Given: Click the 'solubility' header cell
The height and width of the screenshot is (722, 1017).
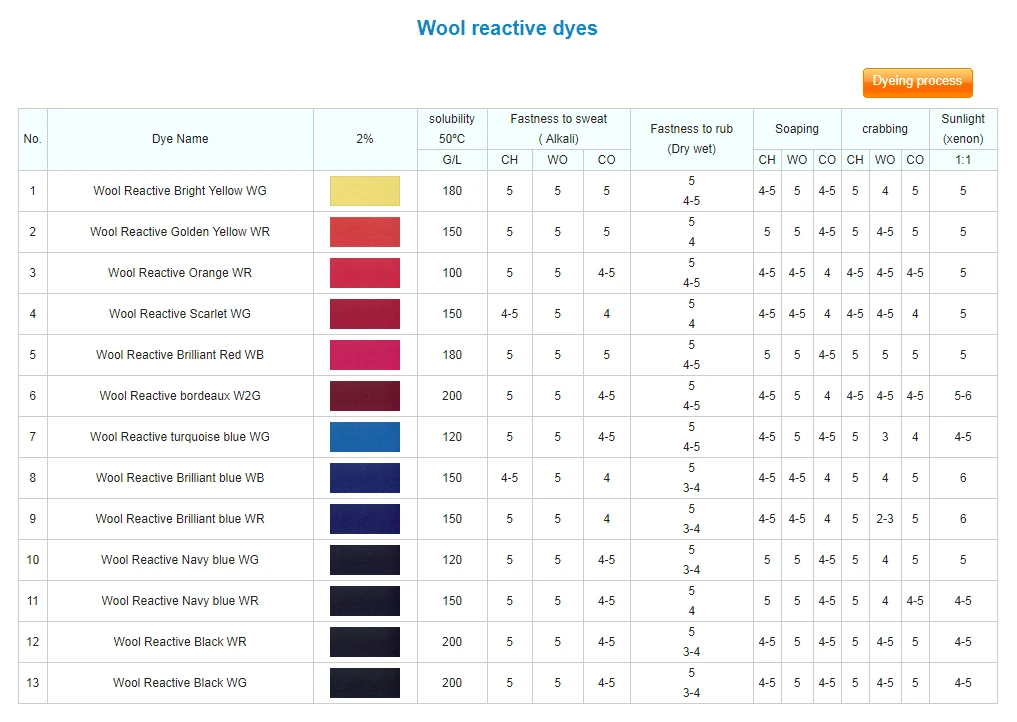Looking at the screenshot, I should pyautogui.click(x=452, y=128).
